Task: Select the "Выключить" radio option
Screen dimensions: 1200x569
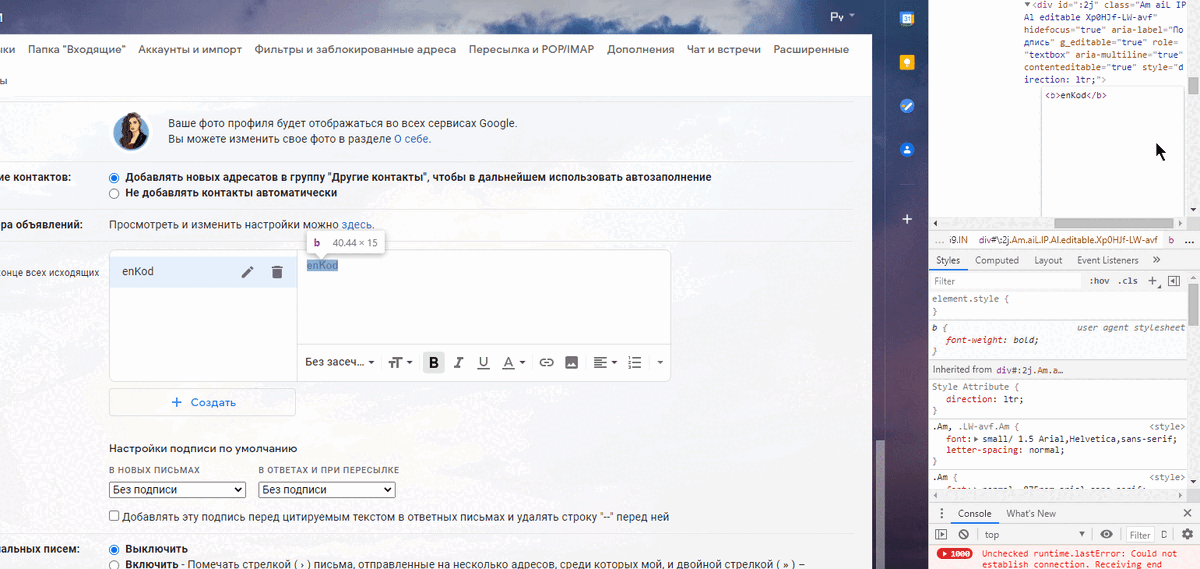Action: point(114,549)
